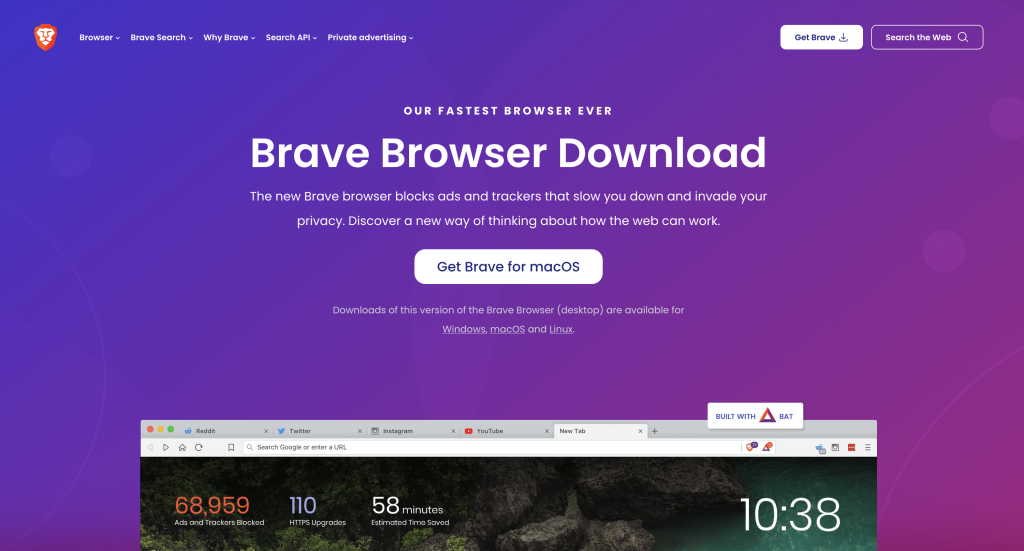Click the yellow minimize dot in mockup

(x=161, y=429)
